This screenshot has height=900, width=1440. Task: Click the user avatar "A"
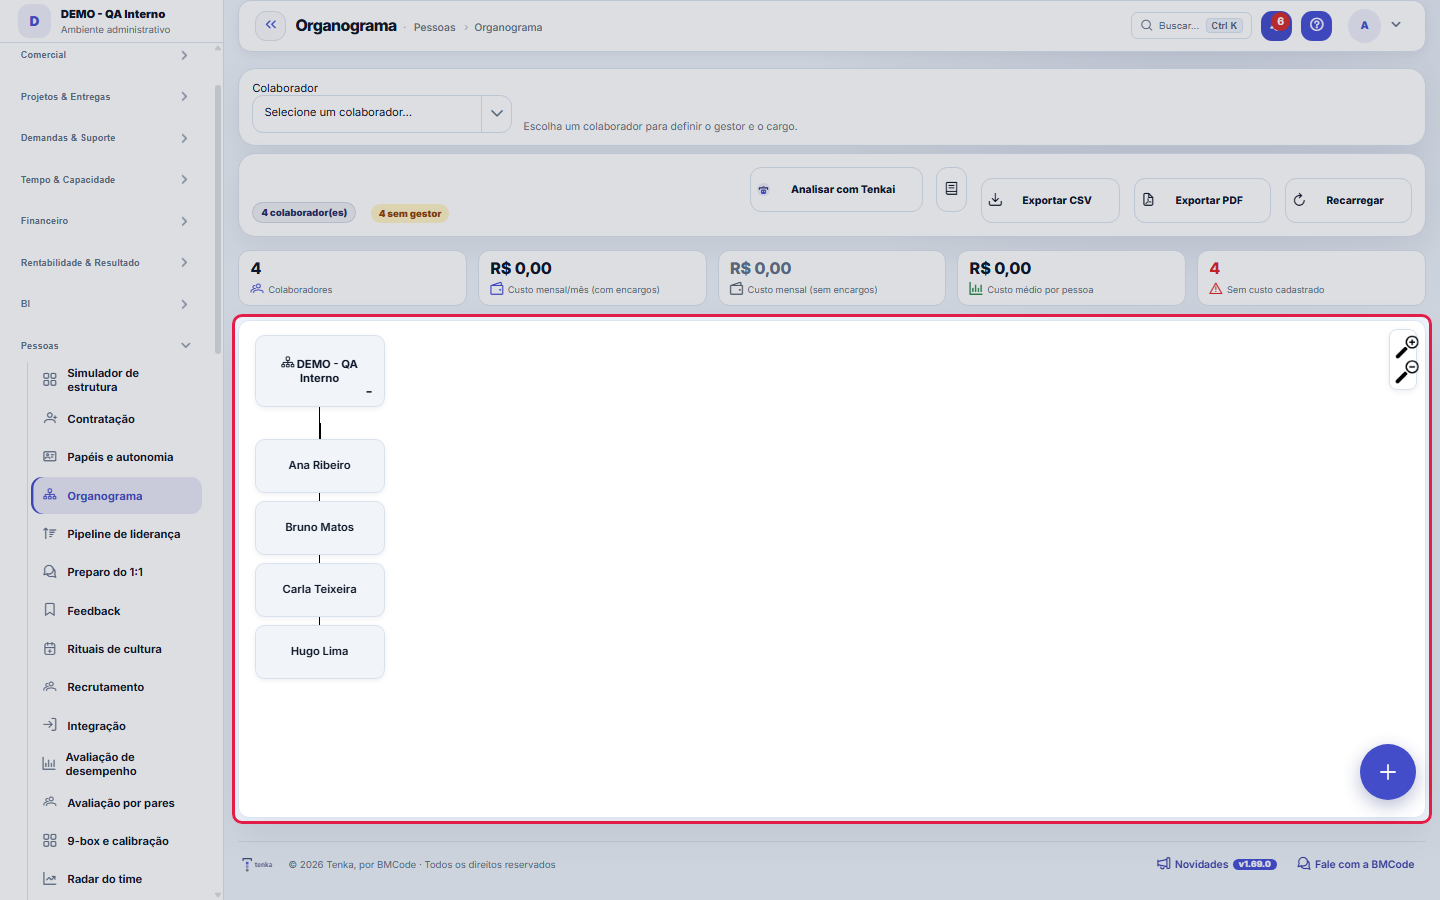point(1364,26)
